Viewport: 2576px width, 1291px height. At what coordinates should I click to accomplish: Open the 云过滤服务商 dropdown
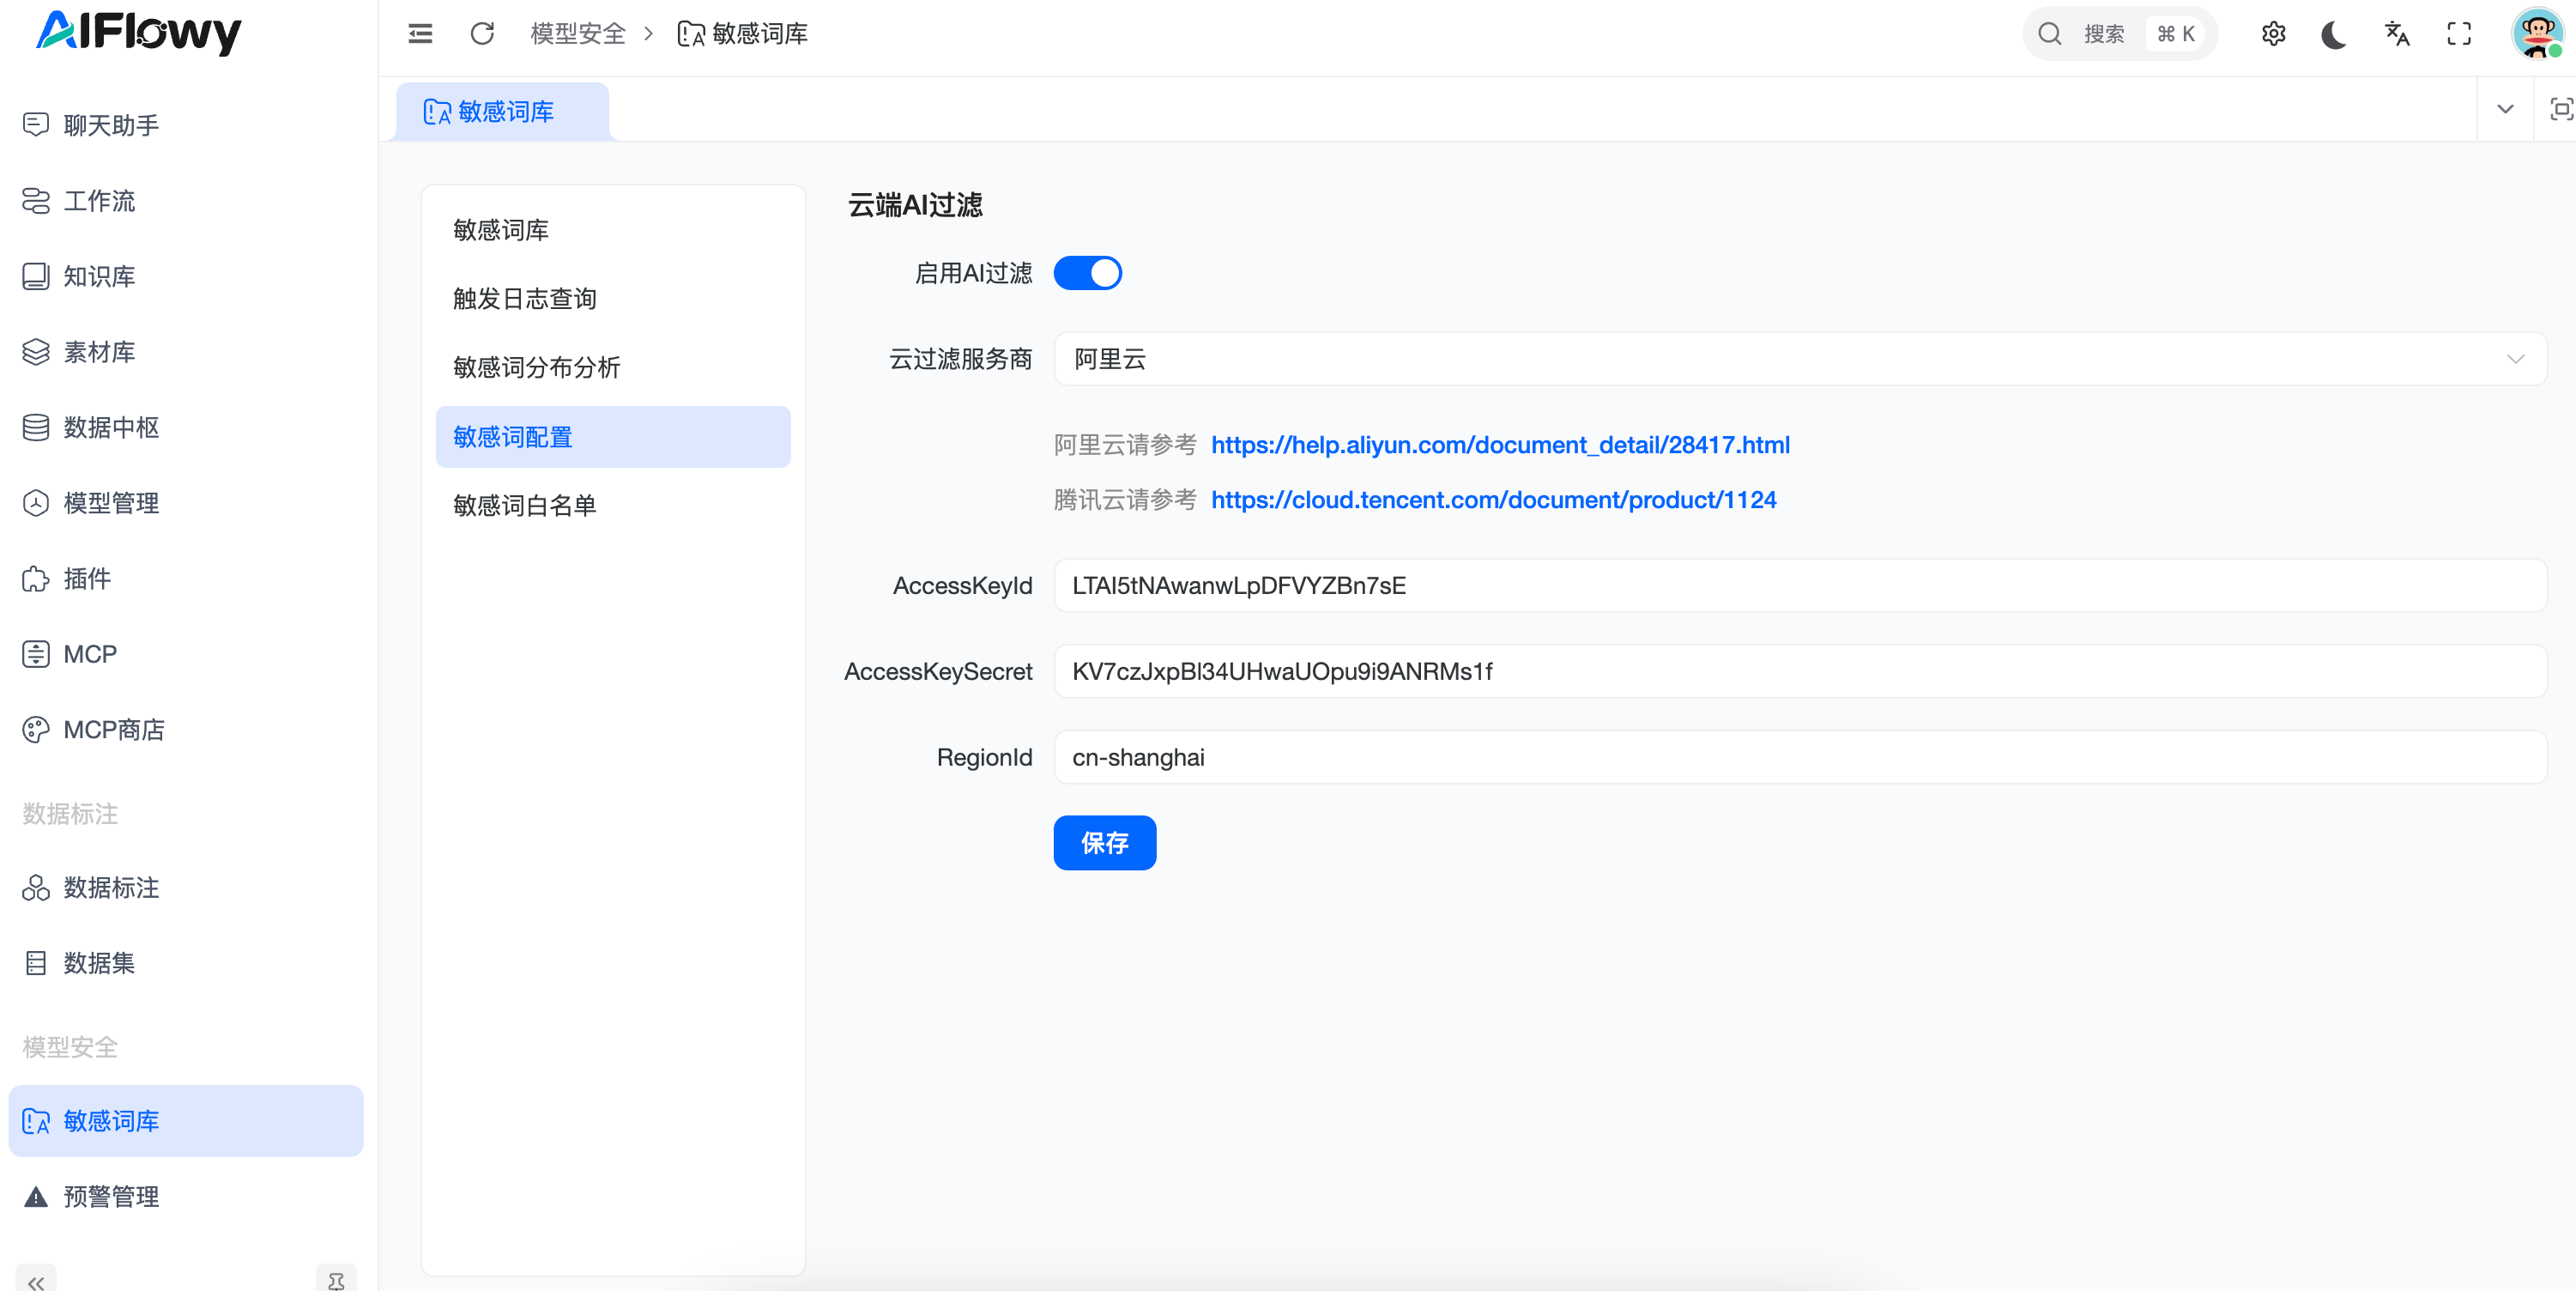pyautogui.click(x=1799, y=359)
